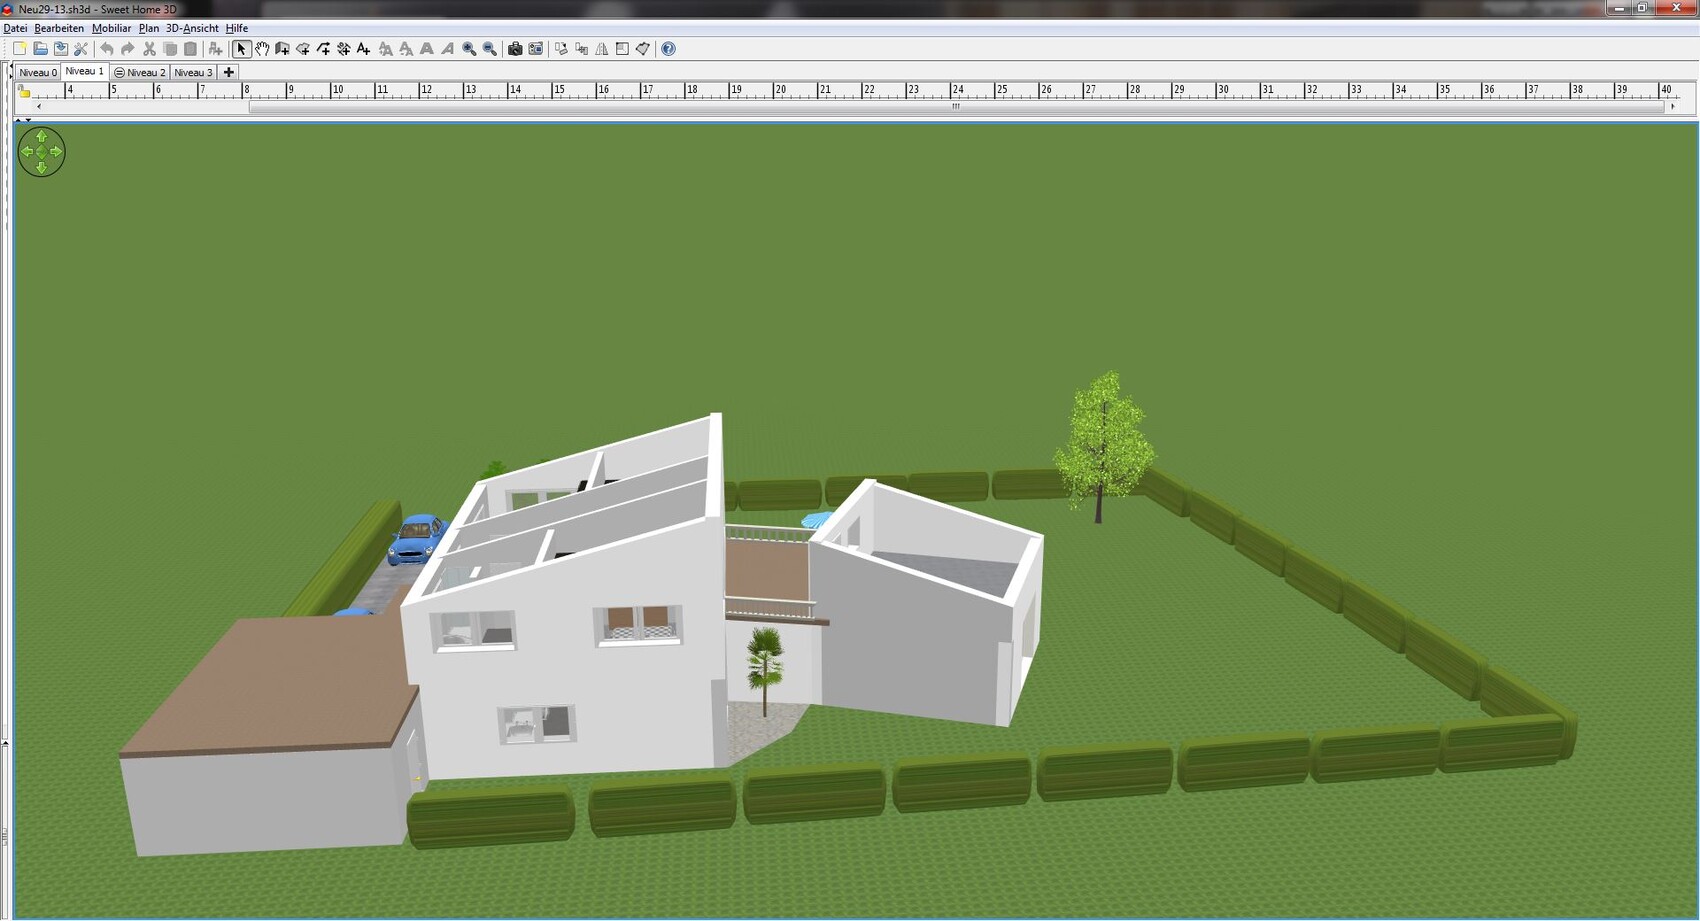This screenshot has height=921, width=1700.
Task: Add a new level with plus button
Action: (x=229, y=73)
